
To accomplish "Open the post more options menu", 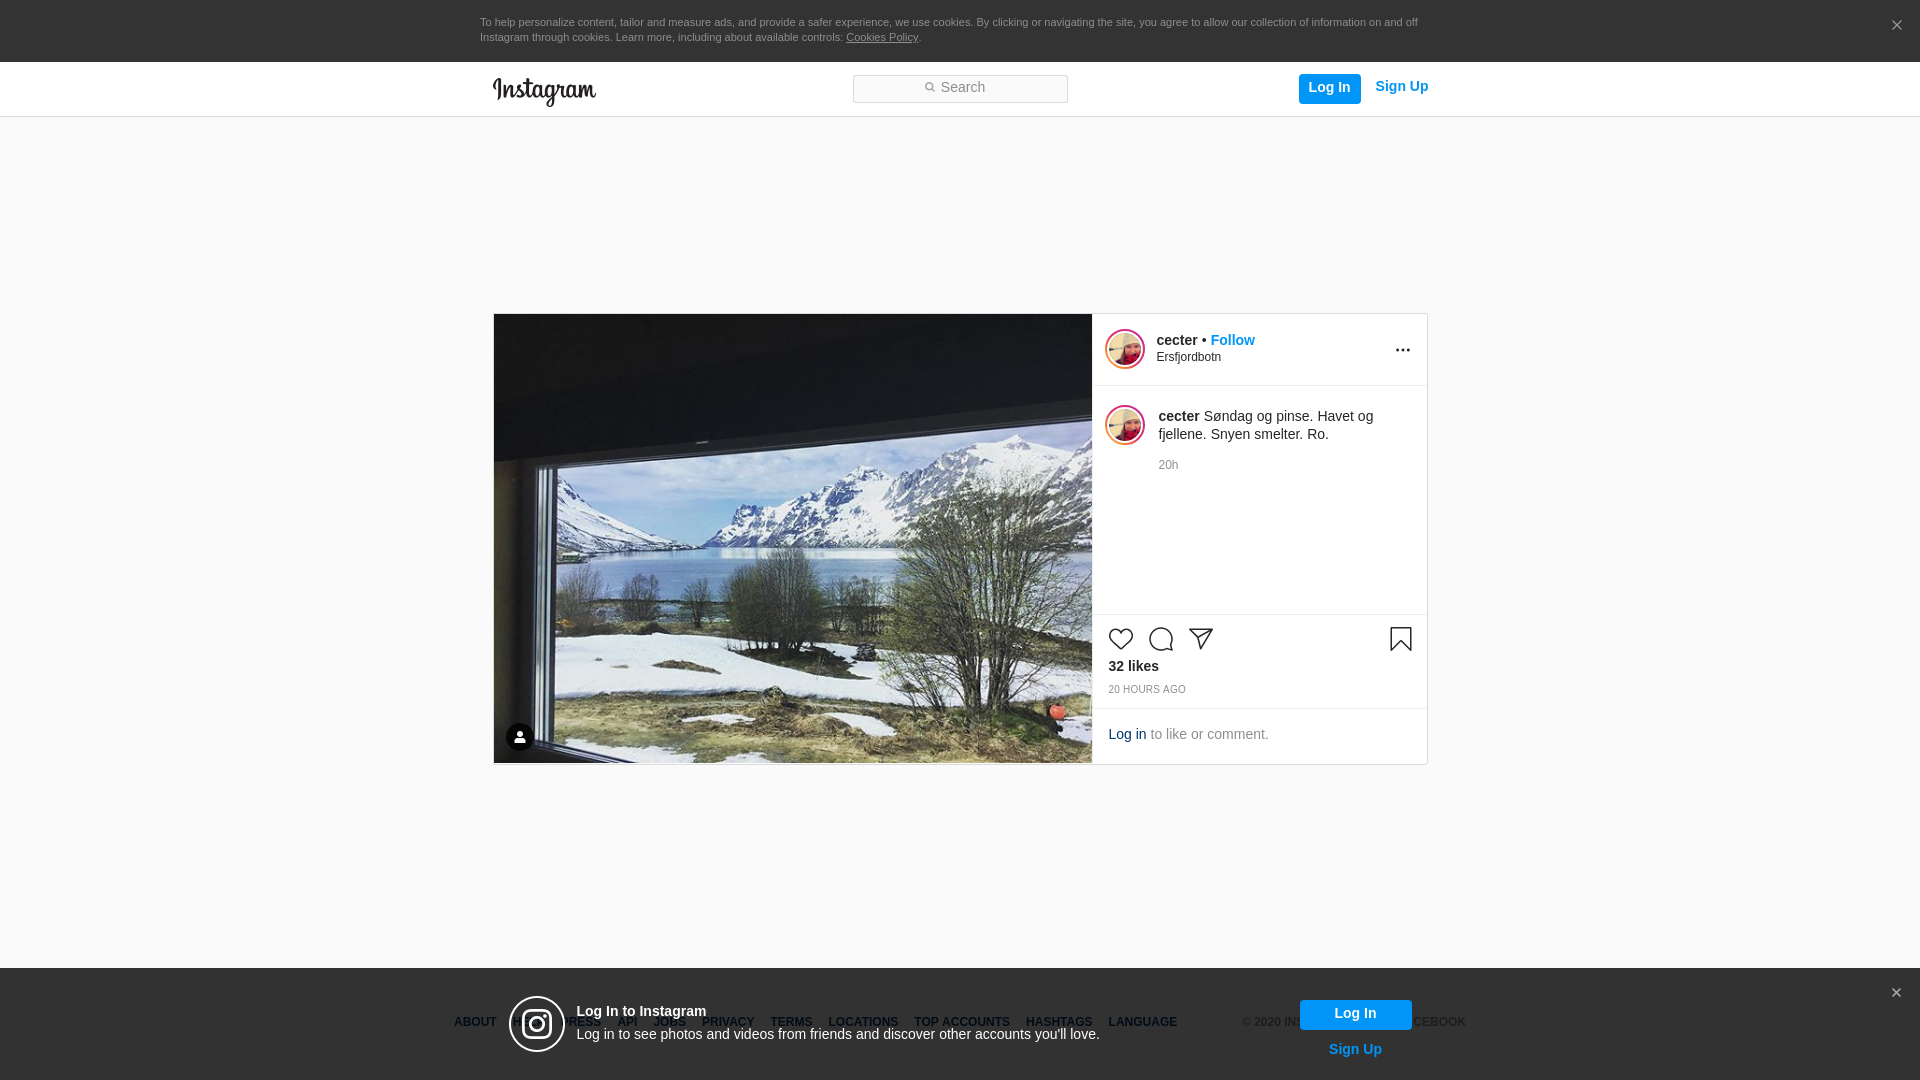I will (x=1402, y=350).
